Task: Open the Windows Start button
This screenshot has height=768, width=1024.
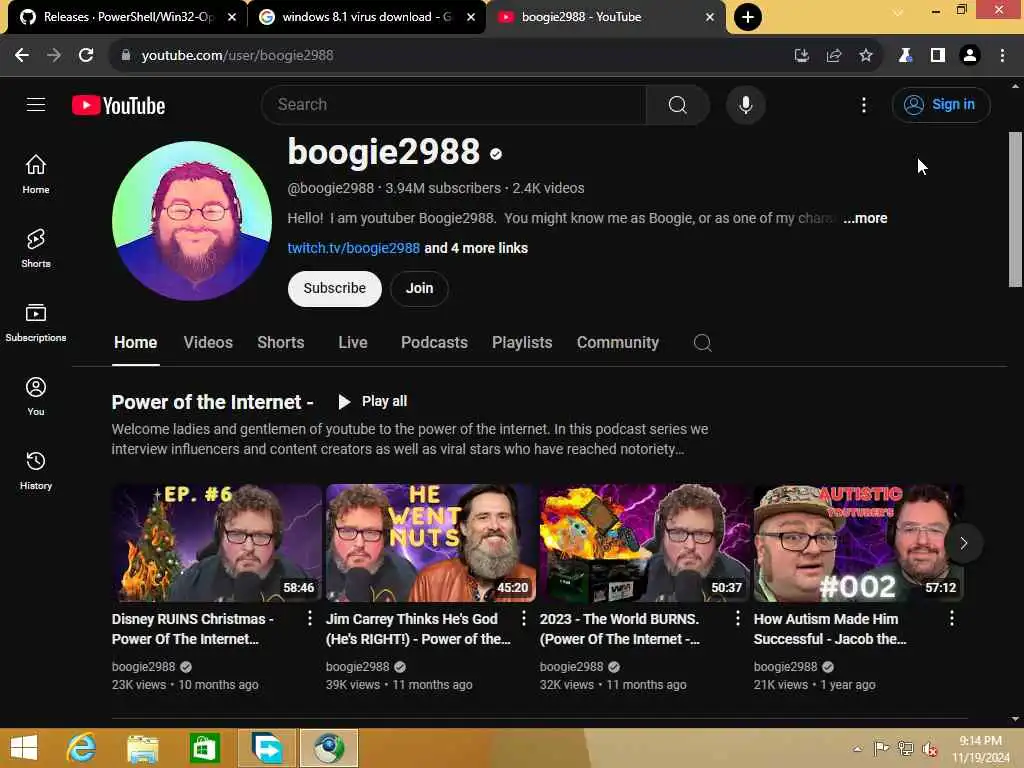Action: [24, 748]
